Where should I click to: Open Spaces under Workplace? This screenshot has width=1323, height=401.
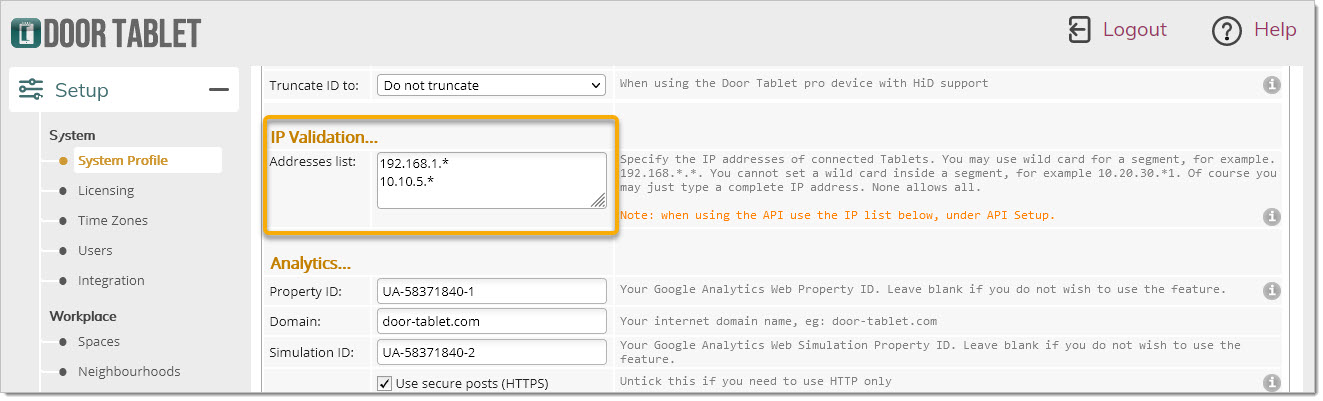pyautogui.click(x=99, y=341)
